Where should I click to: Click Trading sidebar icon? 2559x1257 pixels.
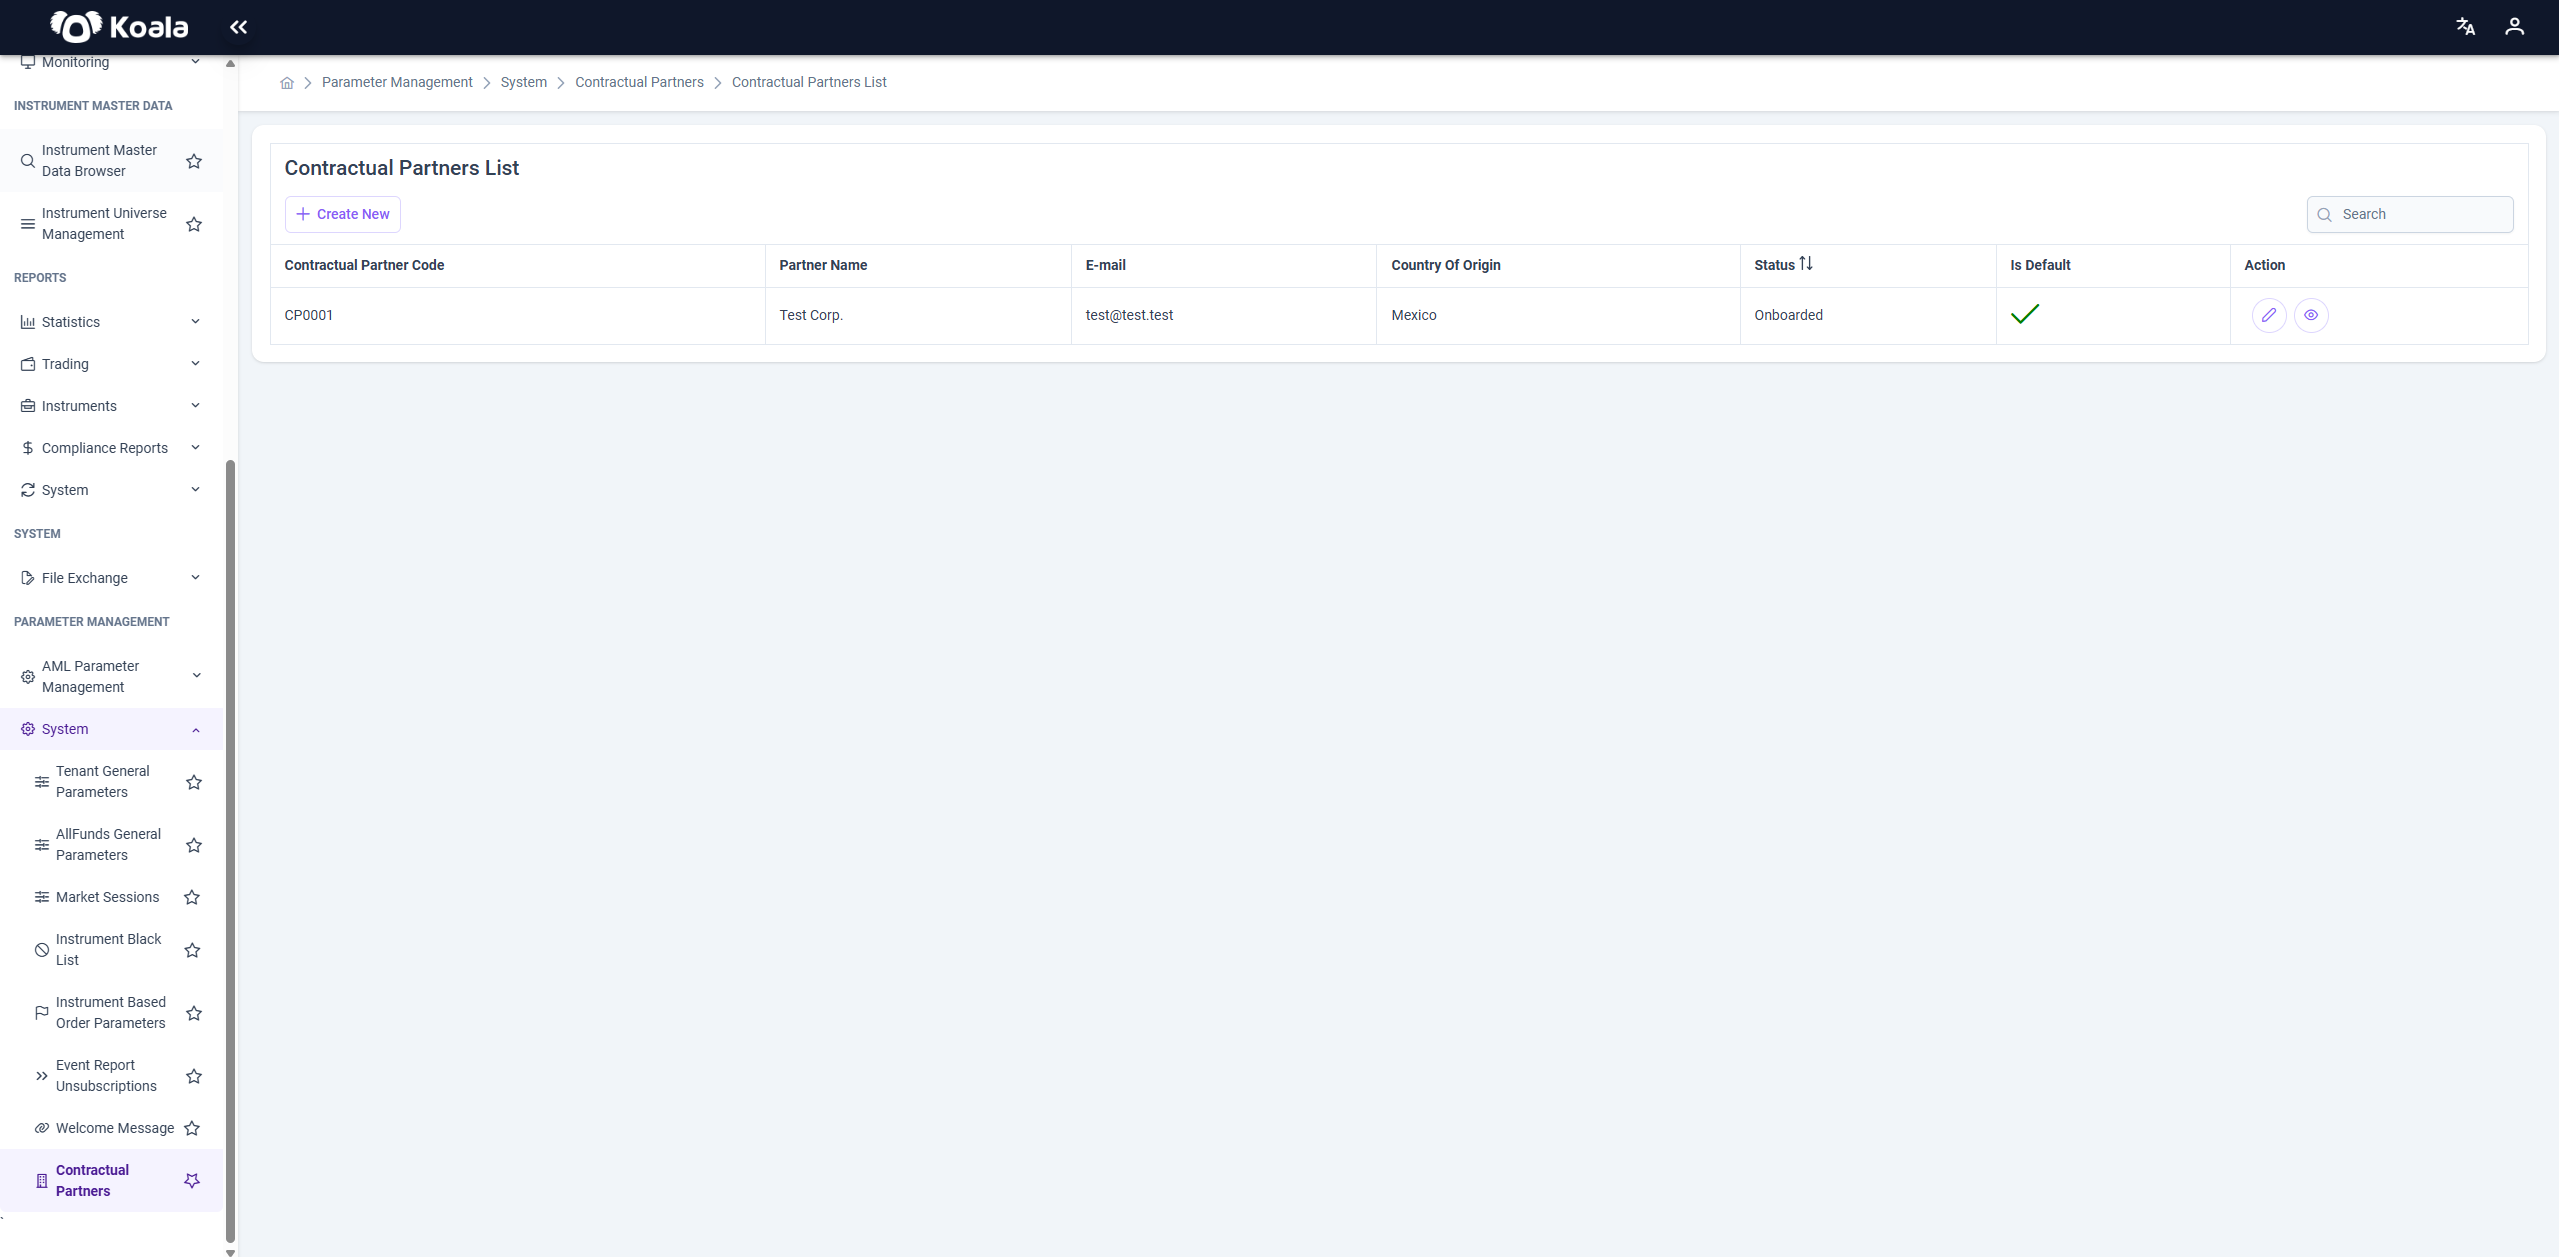(28, 364)
